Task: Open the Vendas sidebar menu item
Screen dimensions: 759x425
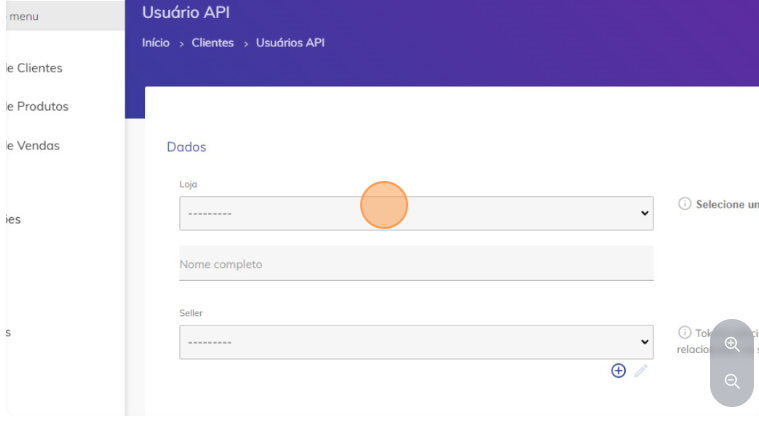Action: (33, 145)
